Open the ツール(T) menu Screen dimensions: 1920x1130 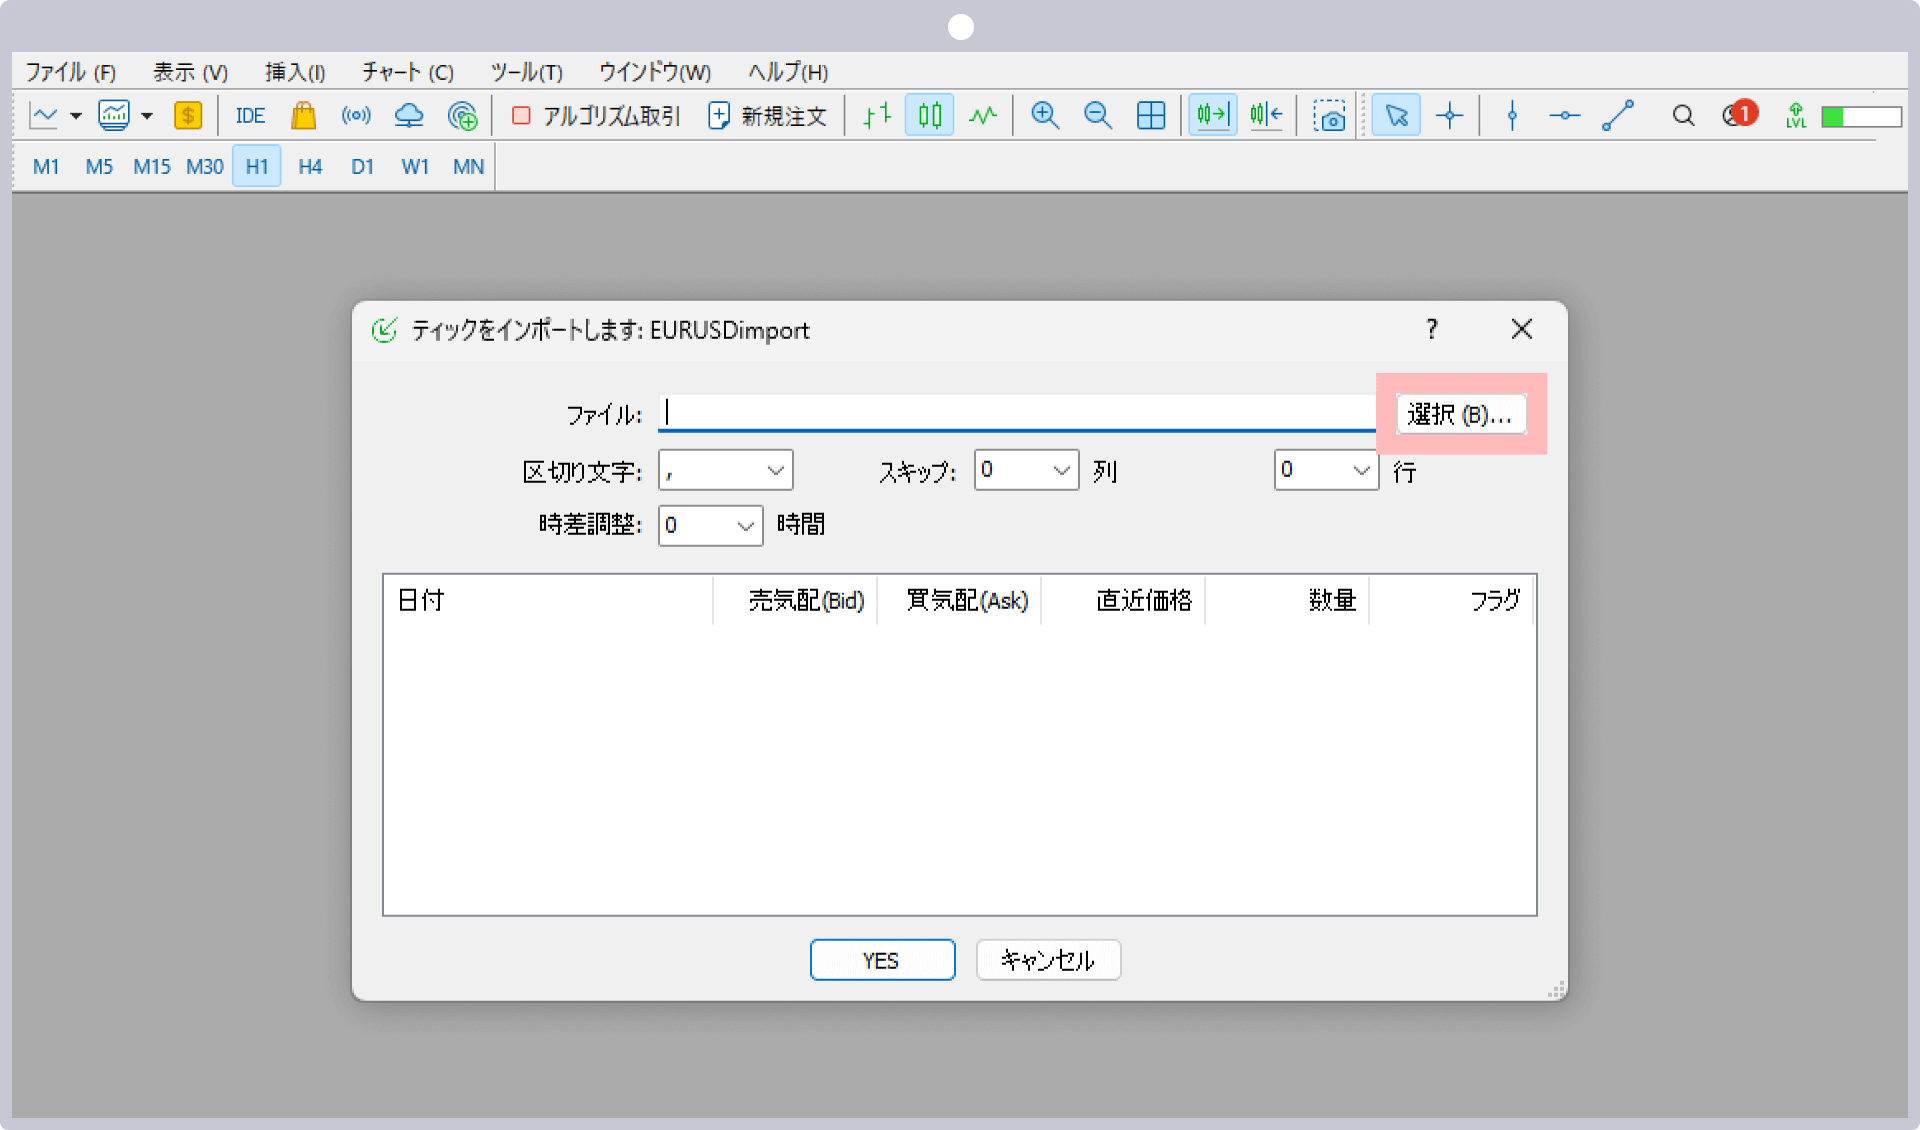(526, 72)
